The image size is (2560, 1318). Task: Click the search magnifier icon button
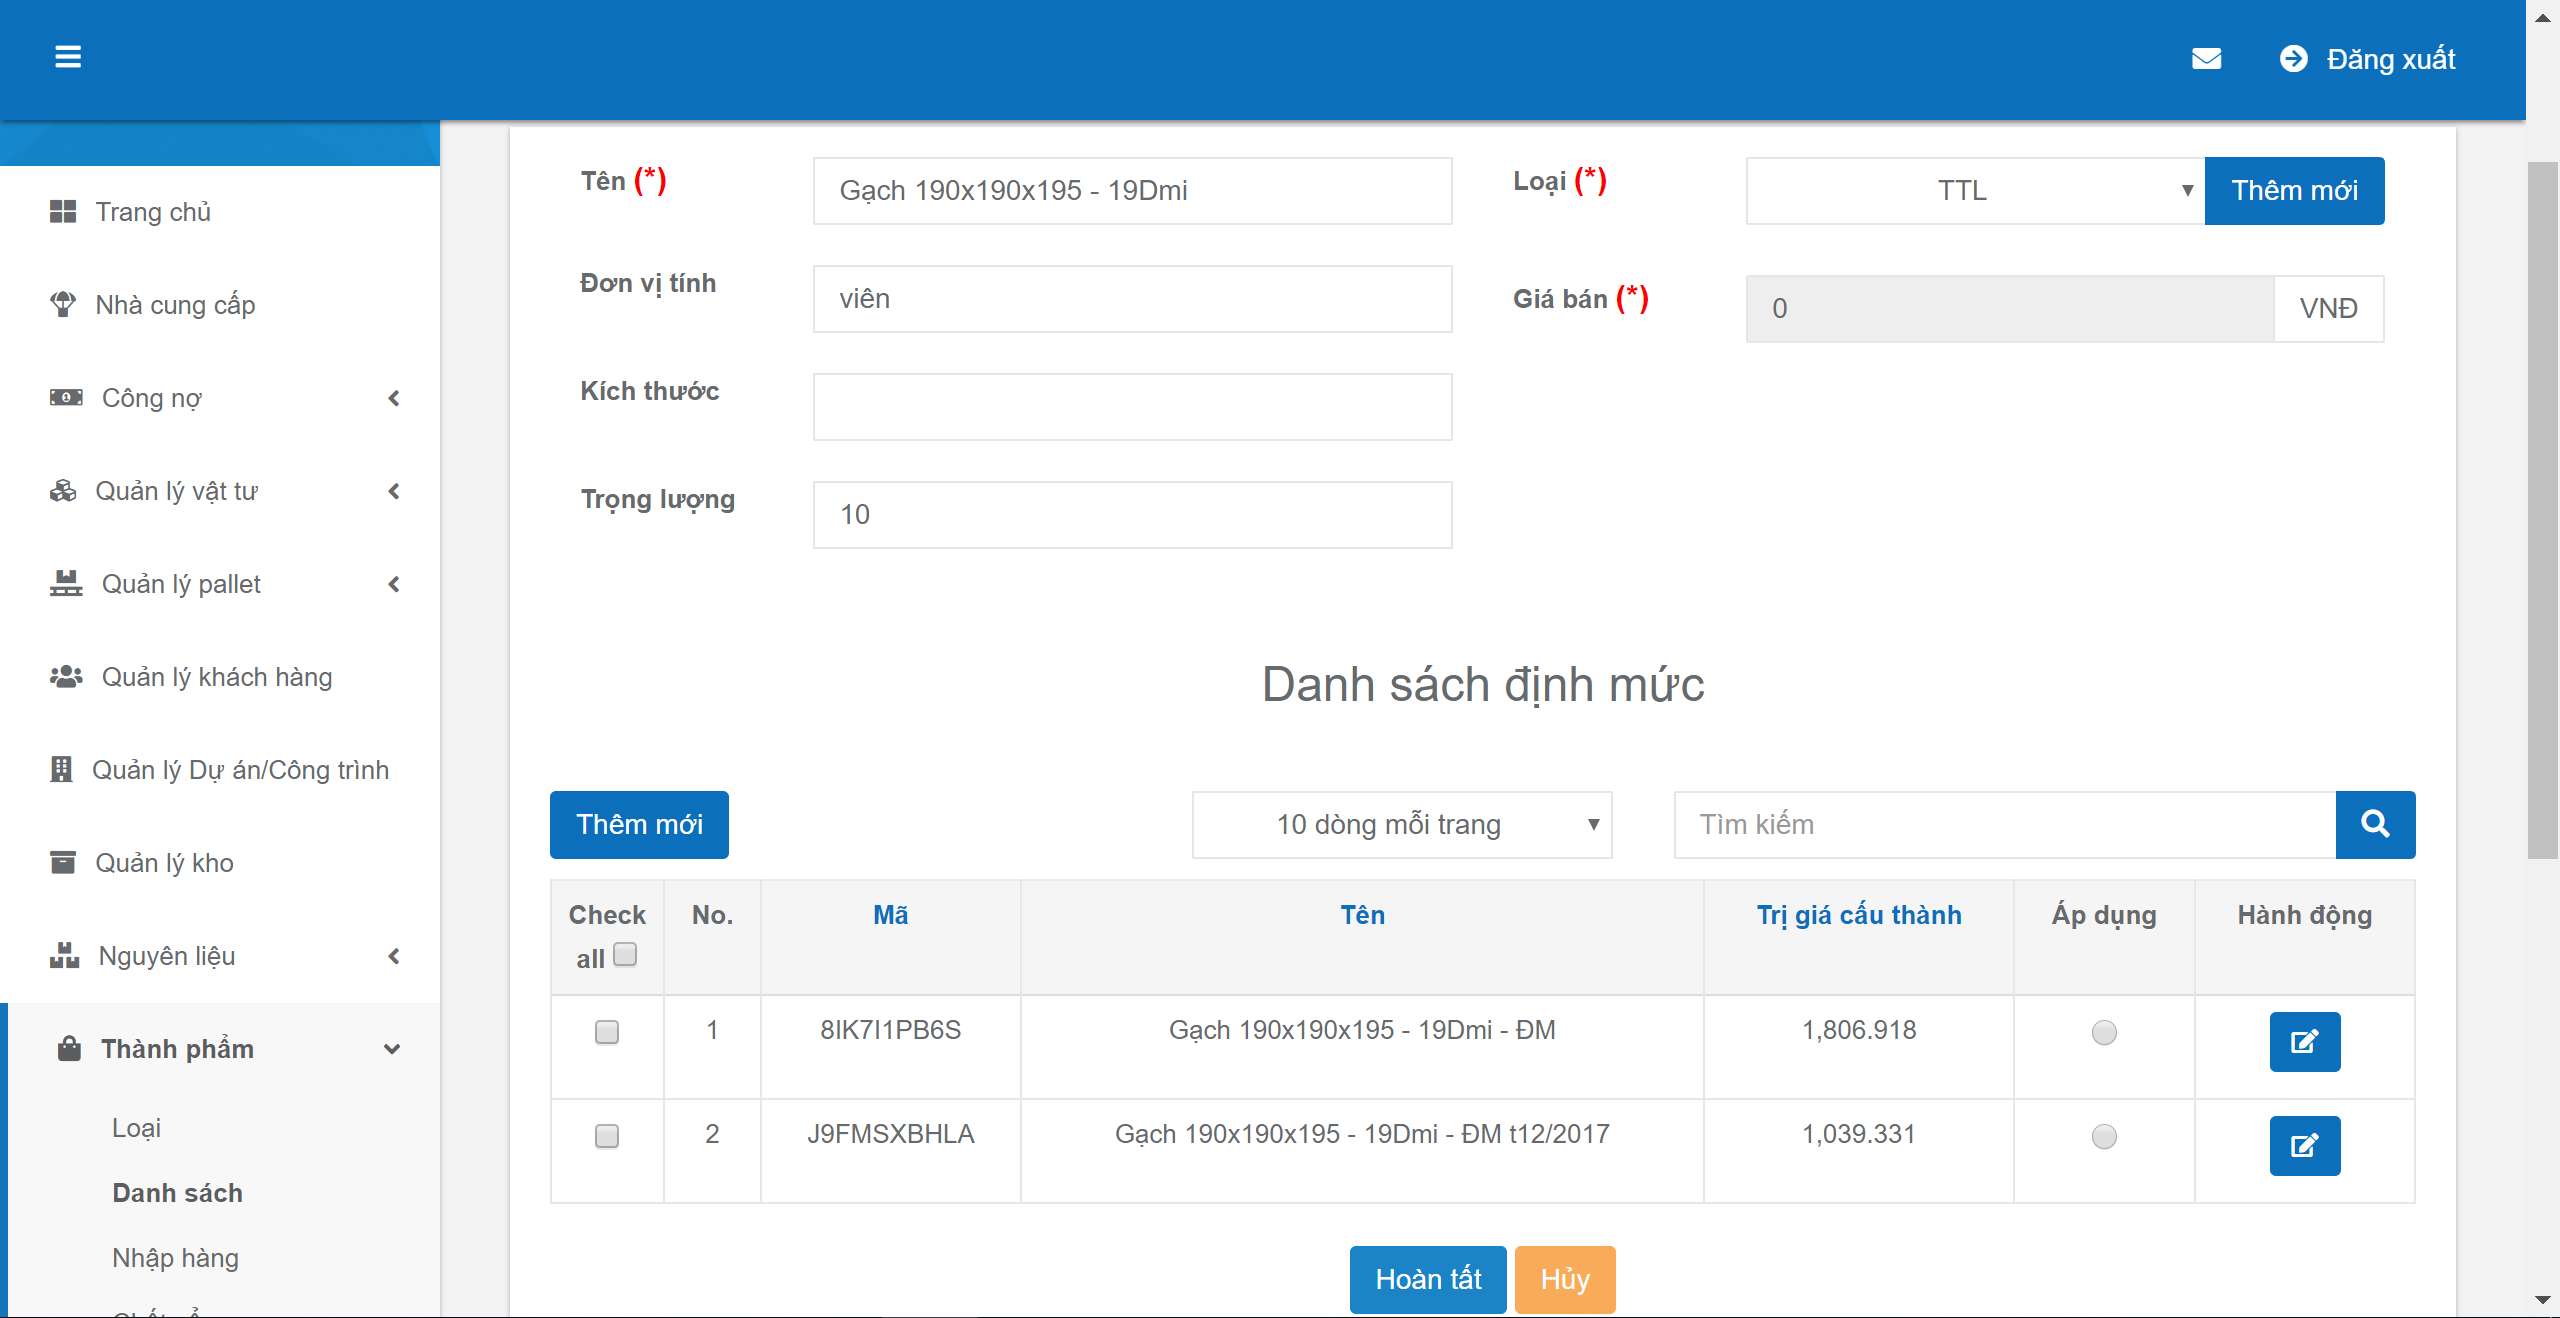[x=2375, y=824]
